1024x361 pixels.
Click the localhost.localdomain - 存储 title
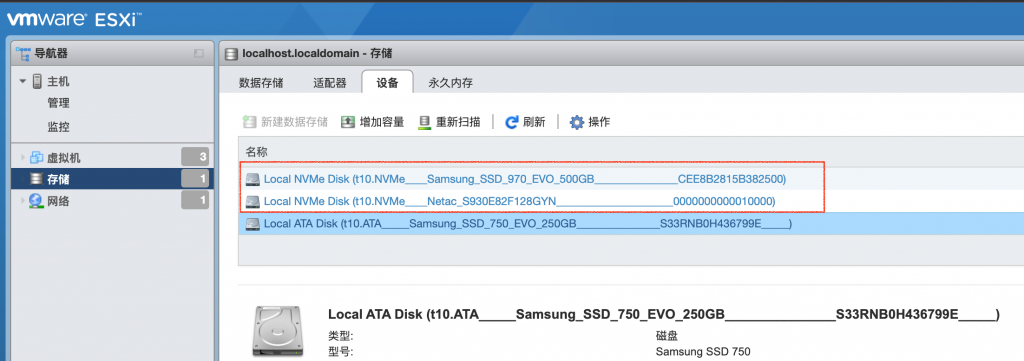[x=317, y=54]
